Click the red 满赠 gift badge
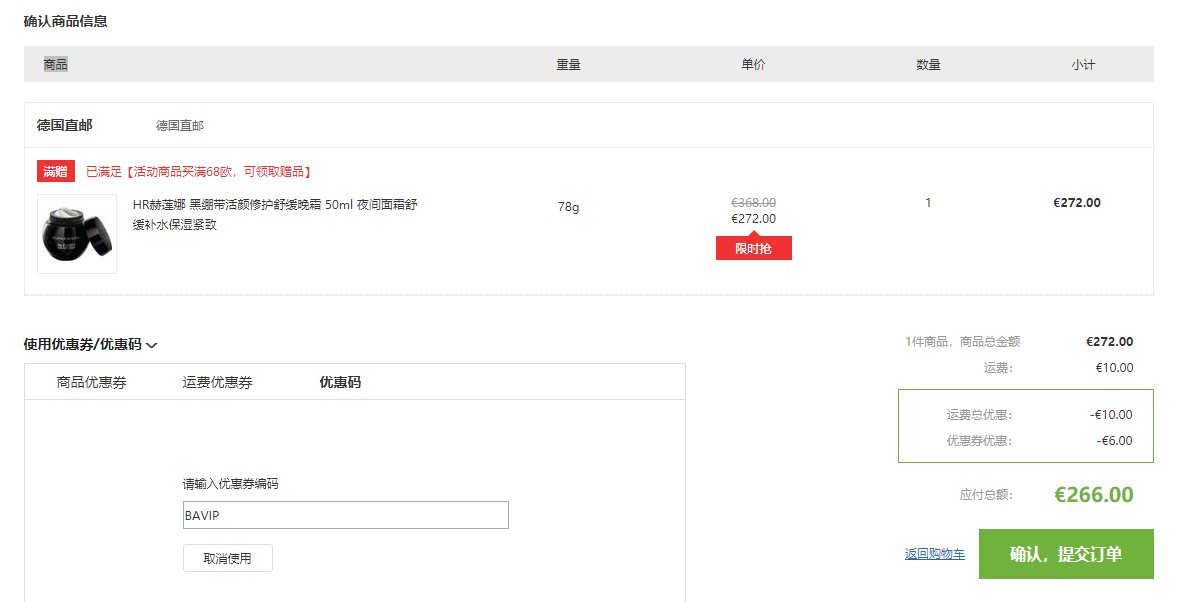Screen dimensions: 1177x602 [x=56, y=171]
